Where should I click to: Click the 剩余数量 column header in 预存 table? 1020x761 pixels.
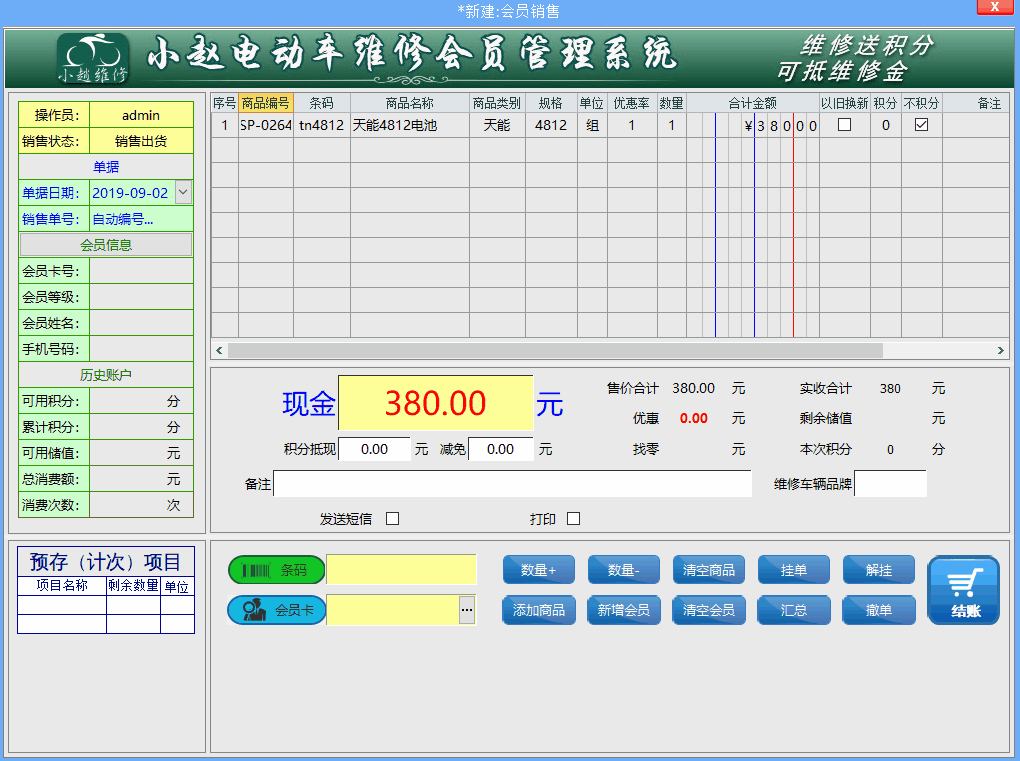pyautogui.click(x=133, y=585)
